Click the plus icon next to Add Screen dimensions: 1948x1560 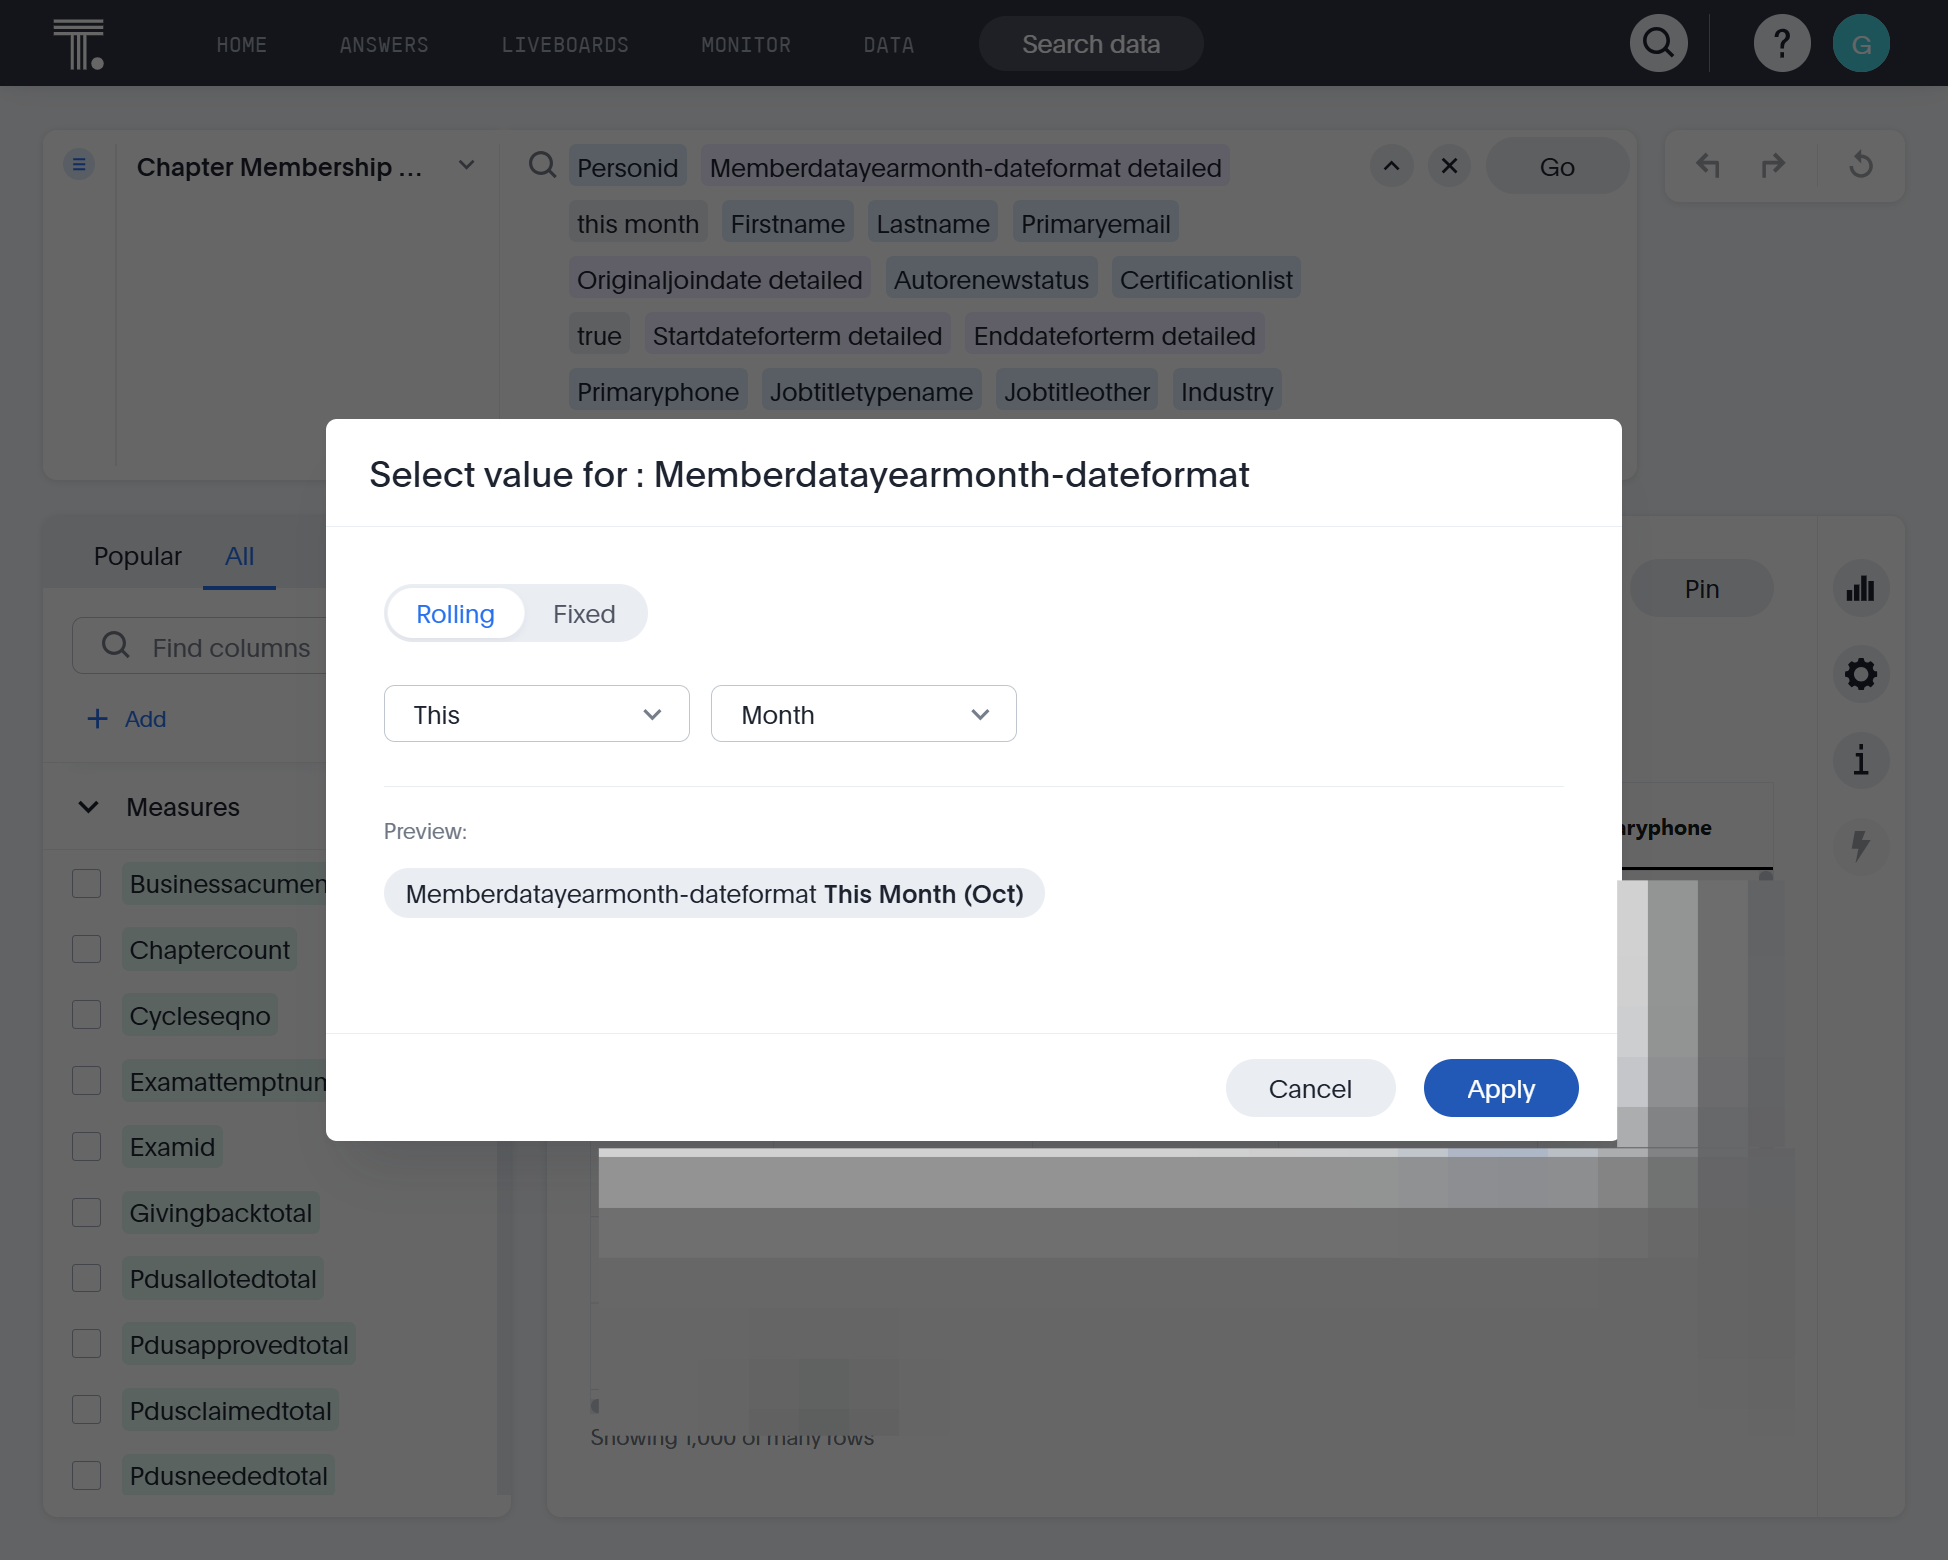pyautogui.click(x=97, y=719)
